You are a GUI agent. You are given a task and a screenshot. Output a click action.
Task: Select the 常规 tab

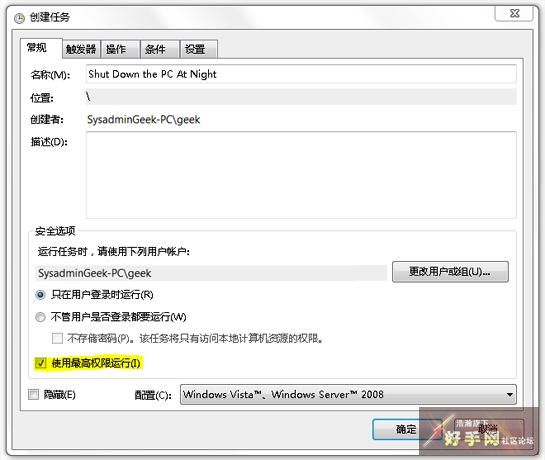click(41, 48)
